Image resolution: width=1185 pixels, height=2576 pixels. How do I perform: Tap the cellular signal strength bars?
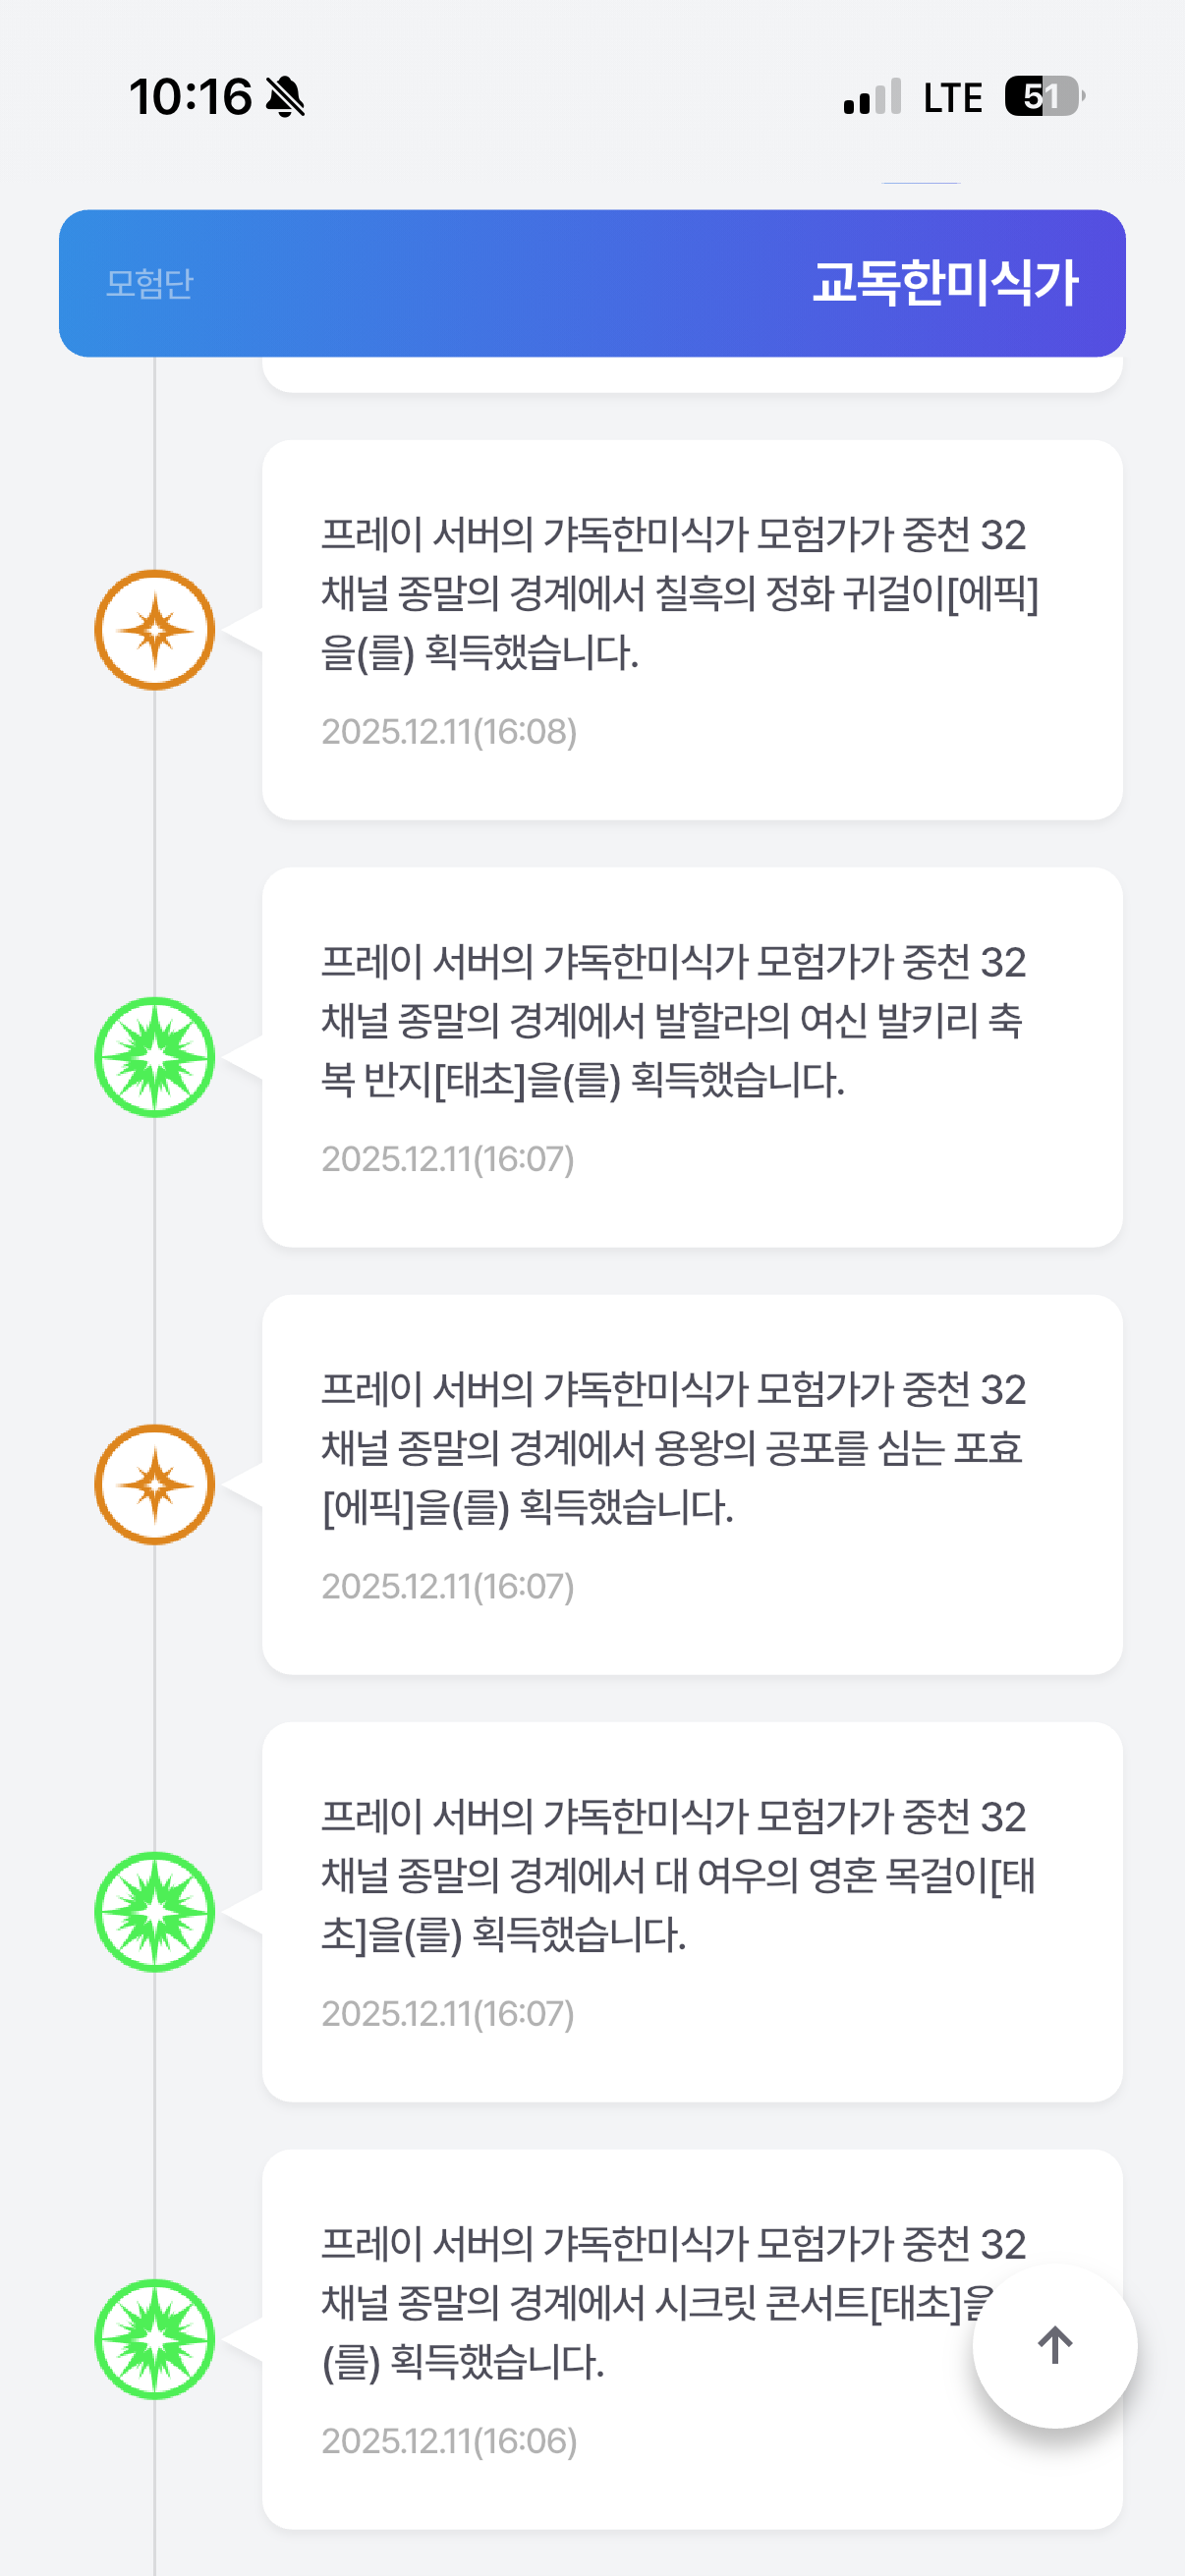click(x=872, y=97)
